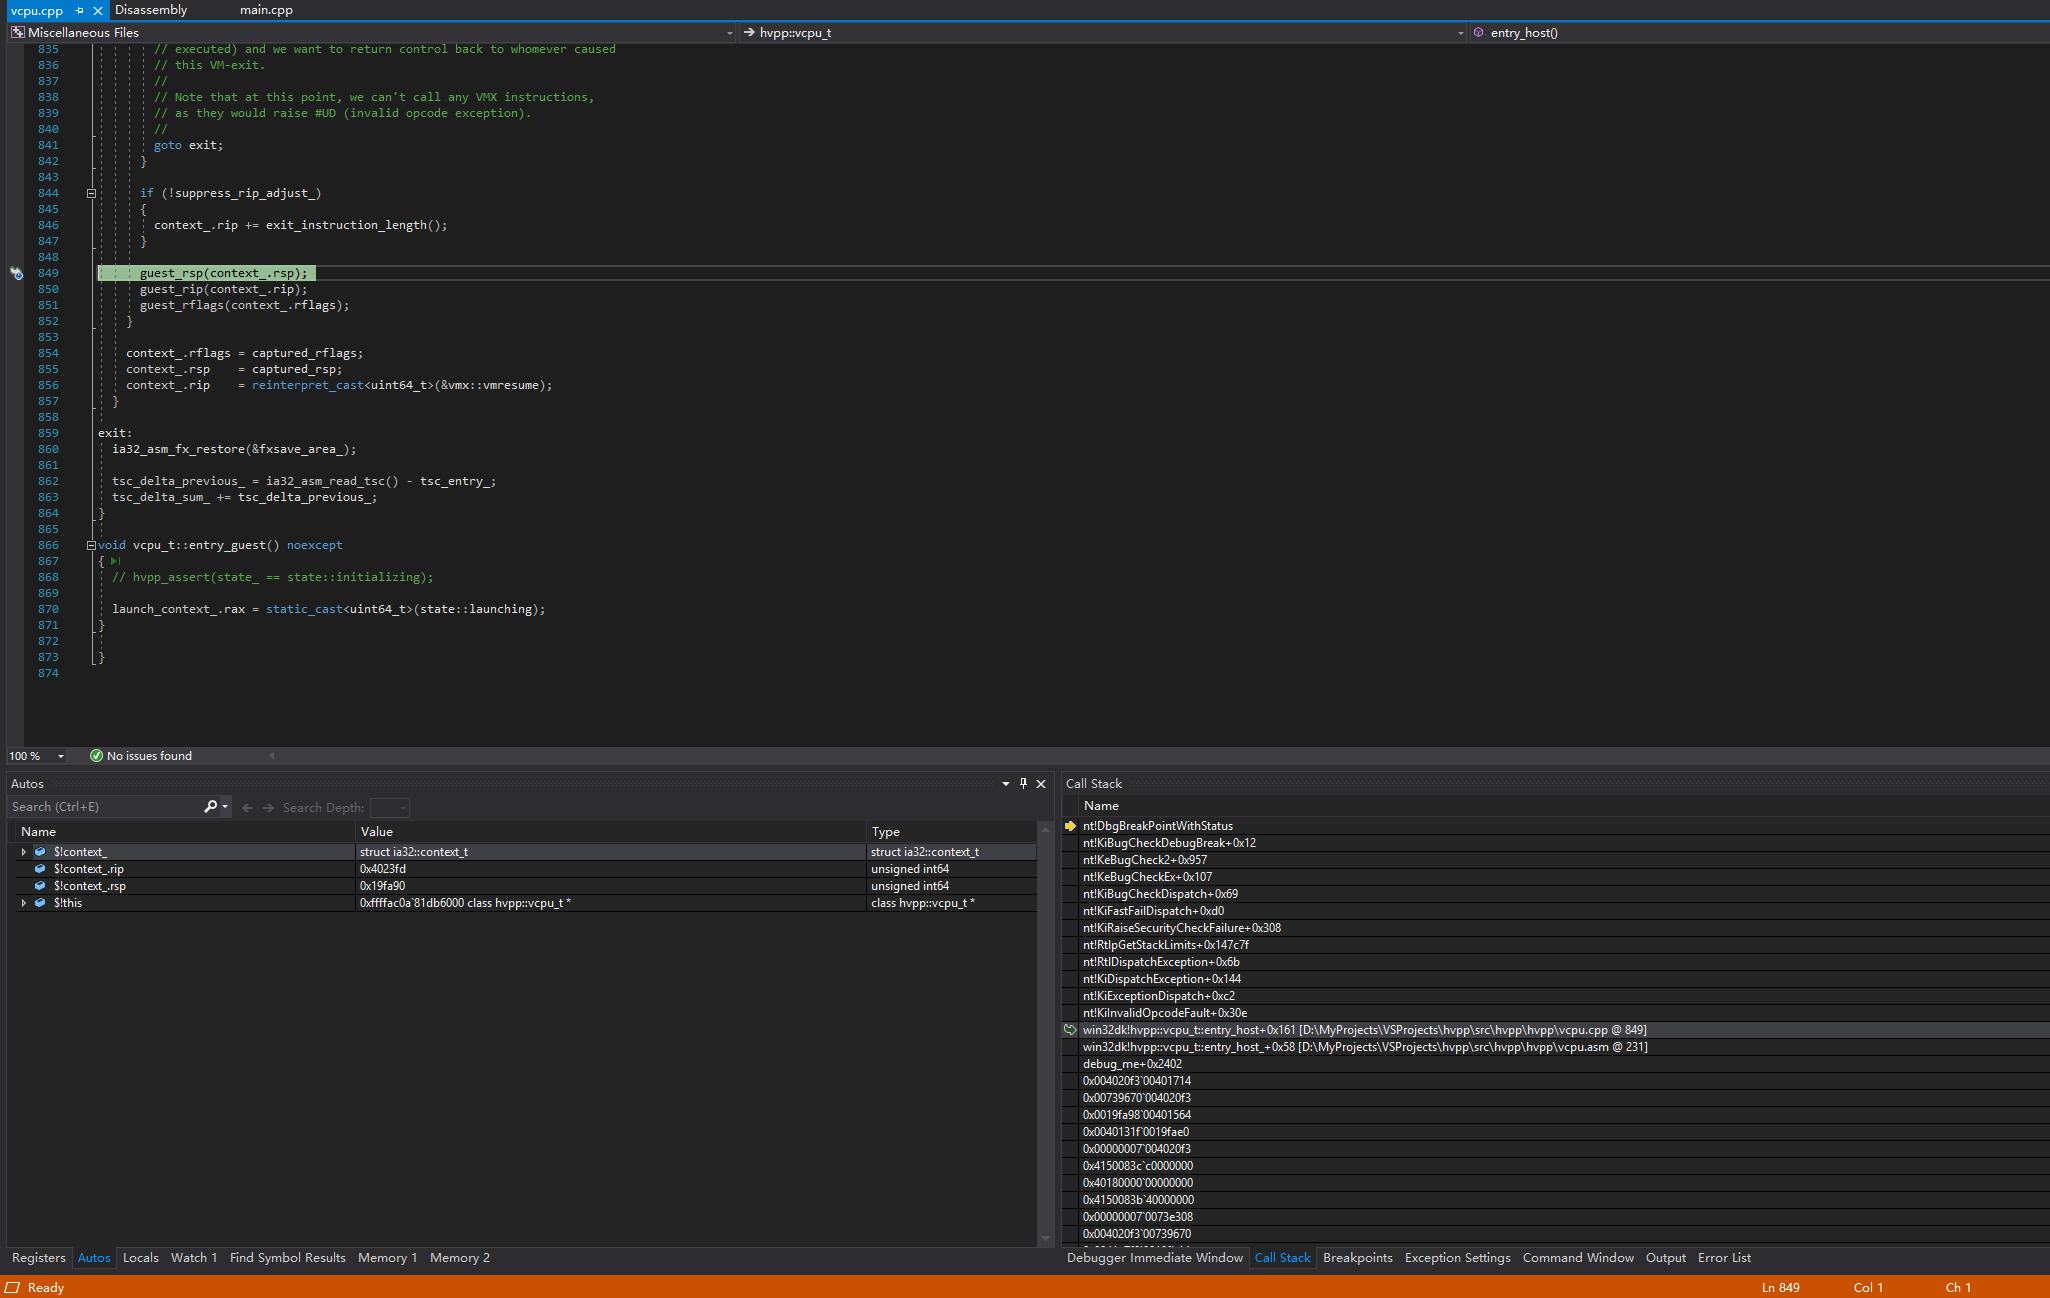Open the Registers tab
Screen dimensions: 2050x1298
[x=39, y=1258]
